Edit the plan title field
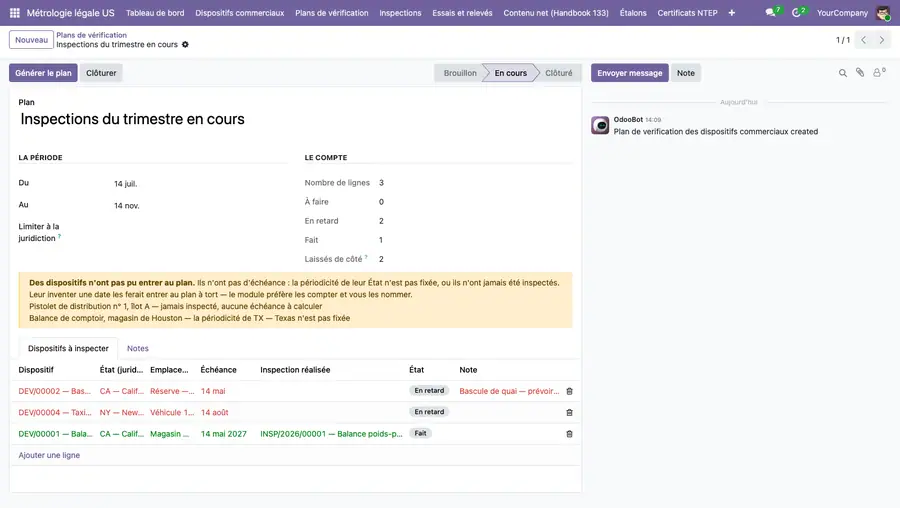The image size is (900, 508). [x=296, y=119]
